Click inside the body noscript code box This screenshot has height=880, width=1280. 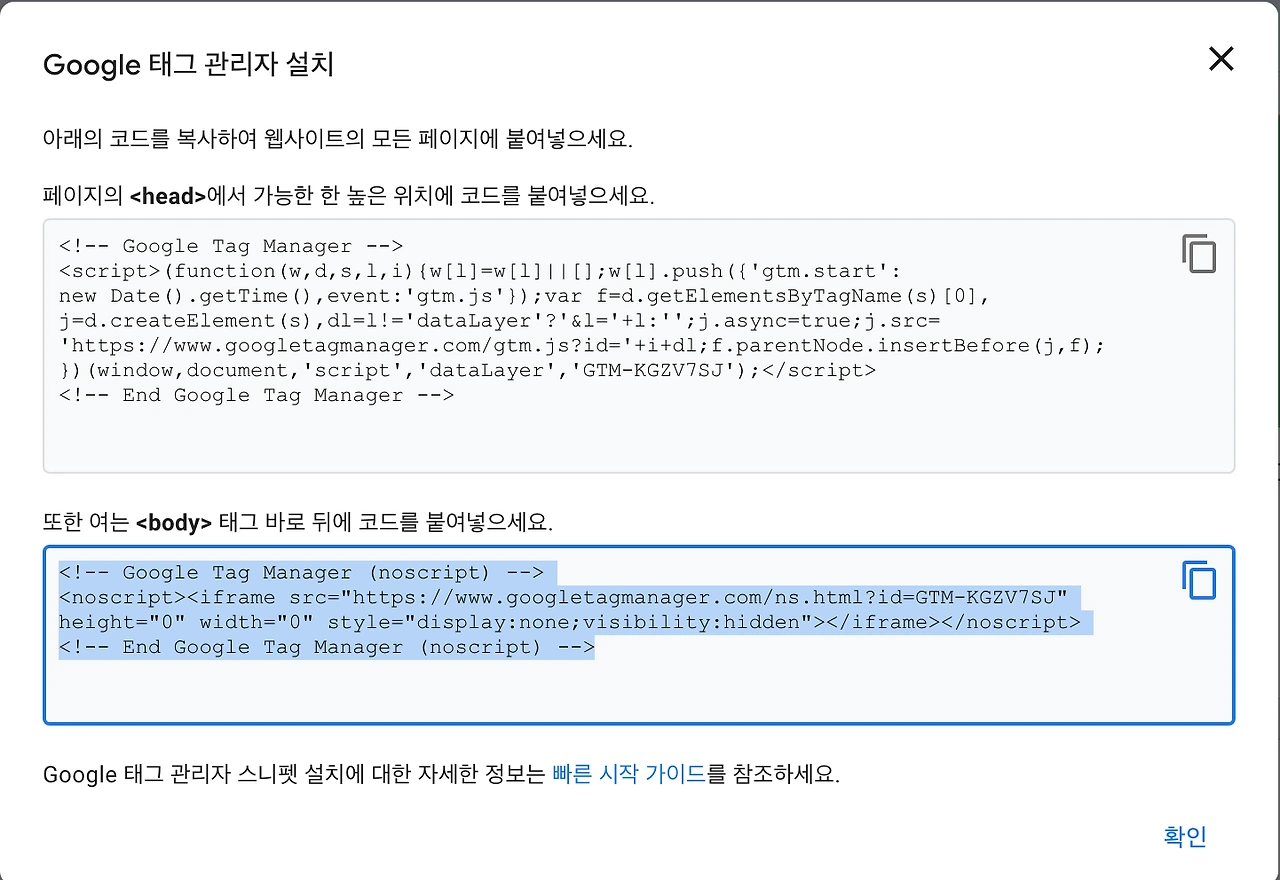pos(639,635)
